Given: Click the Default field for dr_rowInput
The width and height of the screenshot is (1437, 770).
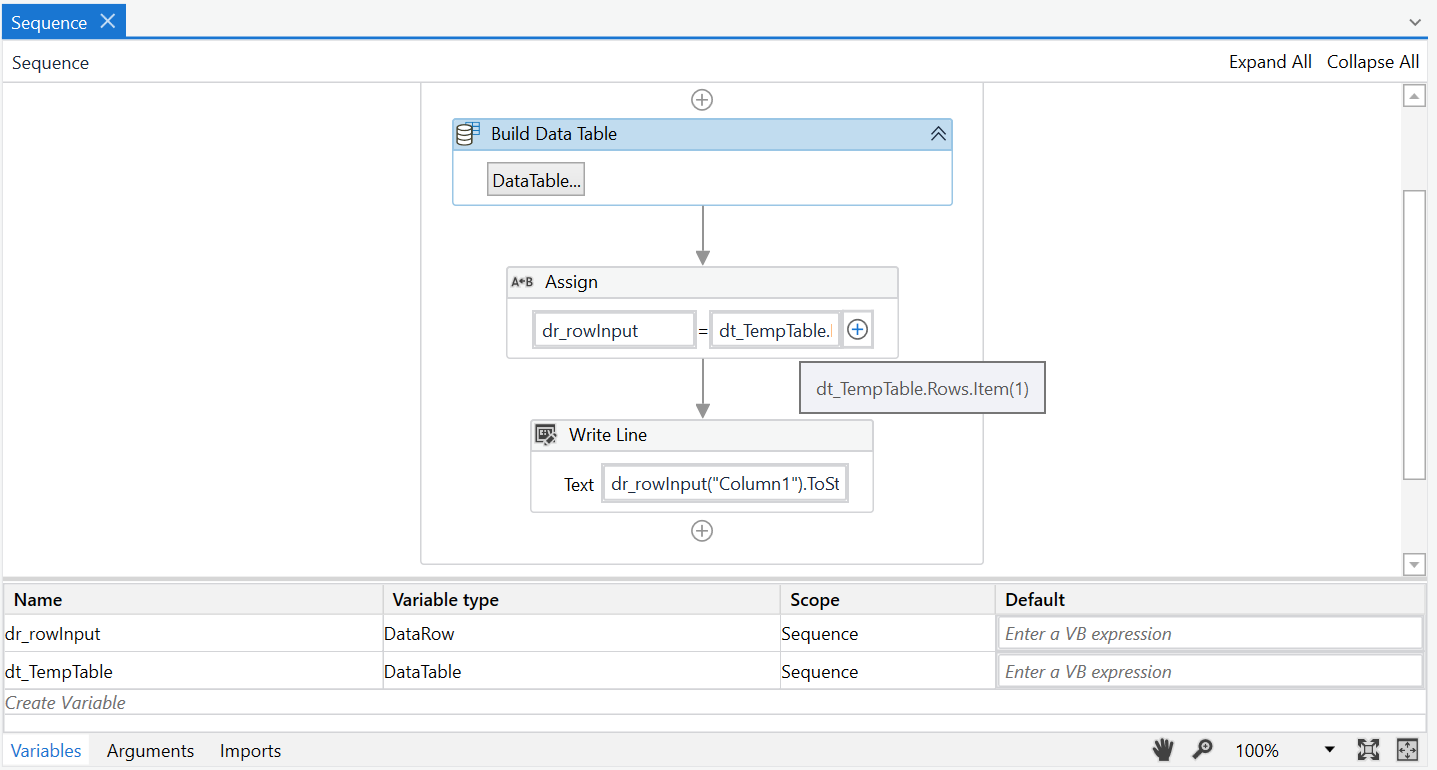Looking at the screenshot, I should [x=1209, y=634].
